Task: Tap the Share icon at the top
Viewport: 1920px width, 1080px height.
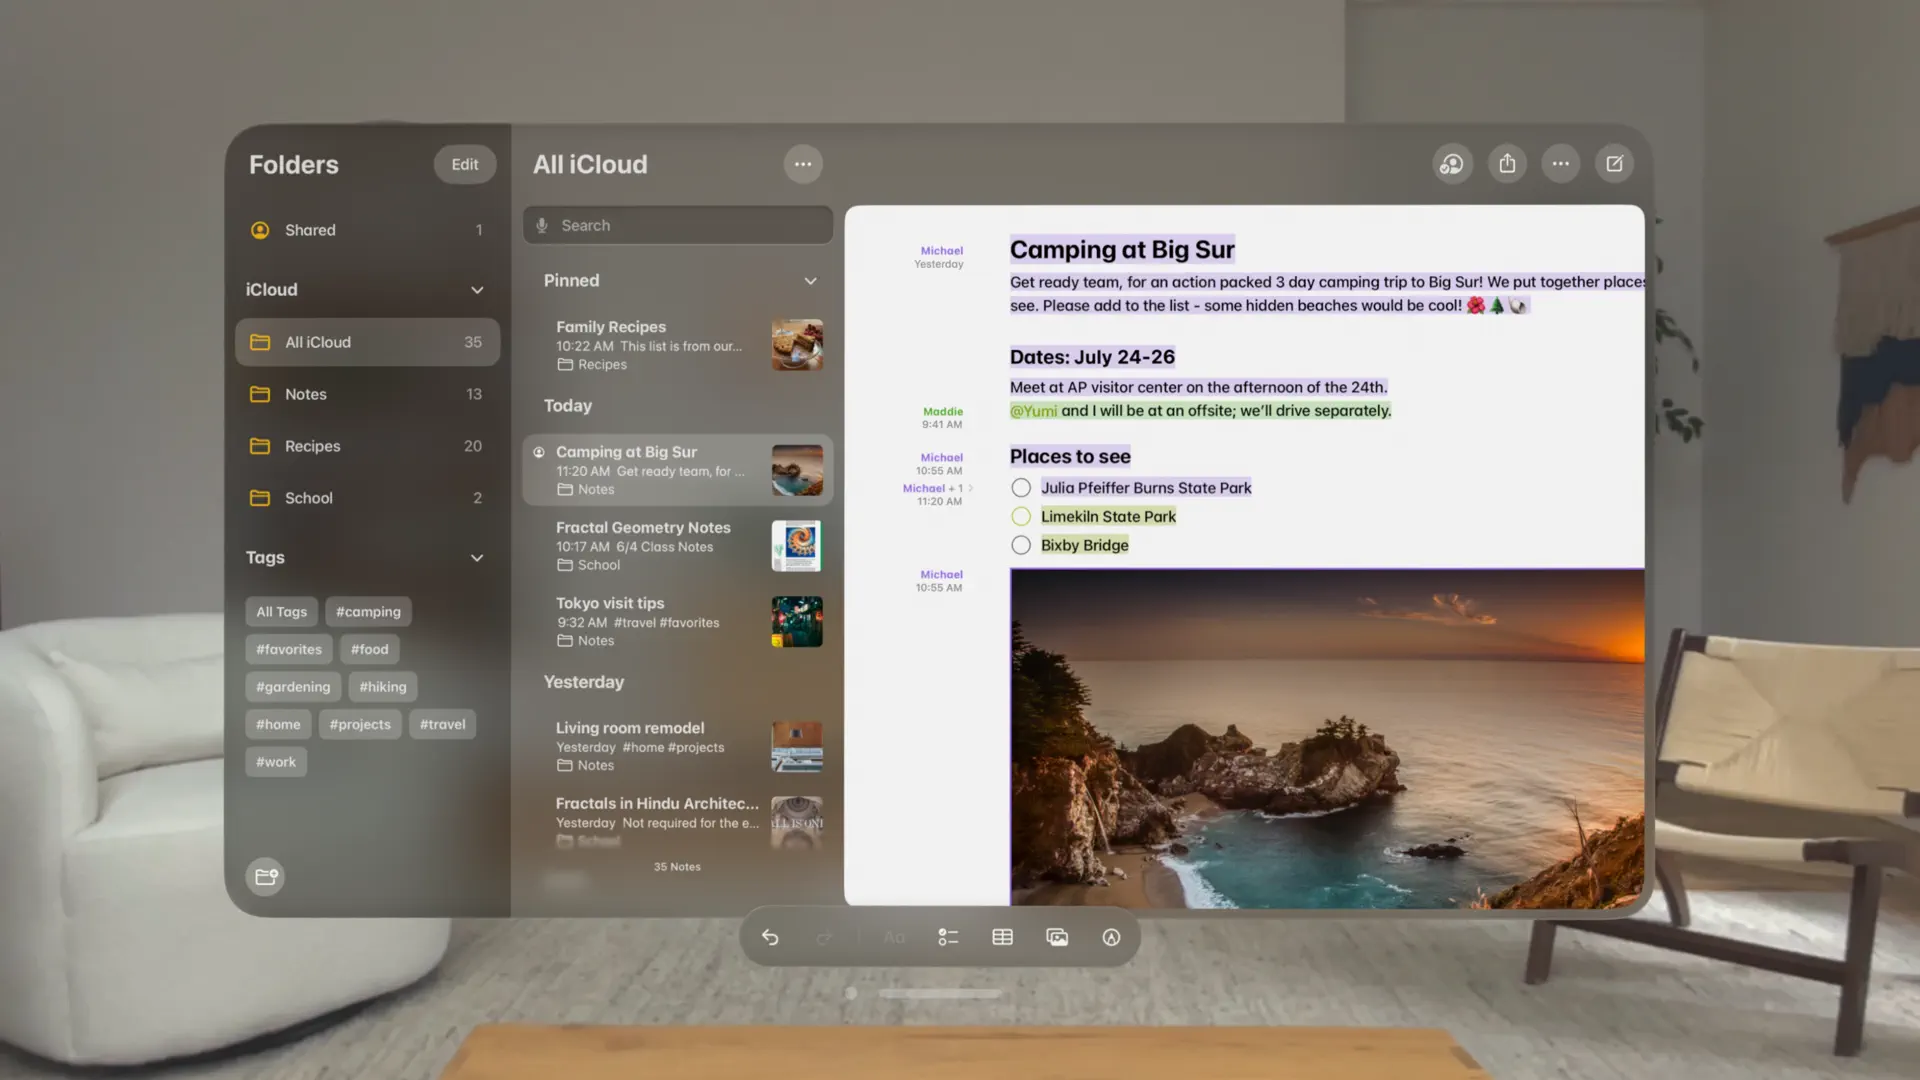Action: [1507, 163]
